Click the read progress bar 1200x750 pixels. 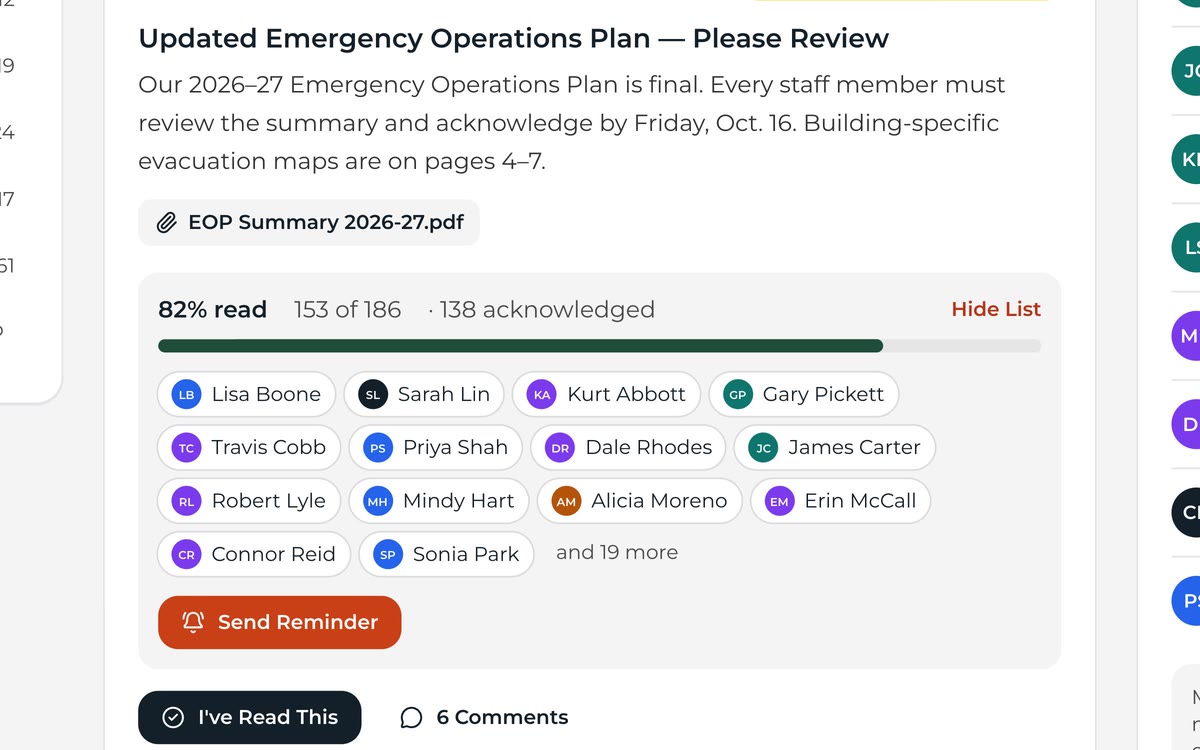[599, 346]
